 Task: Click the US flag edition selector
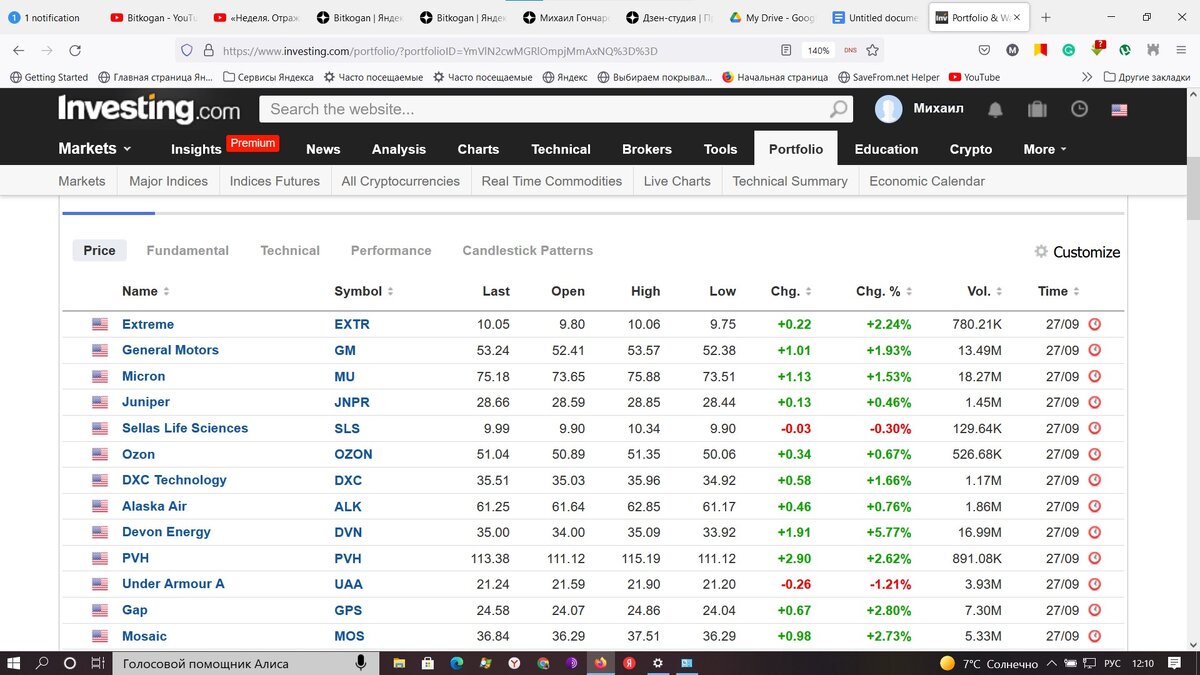[1119, 109]
